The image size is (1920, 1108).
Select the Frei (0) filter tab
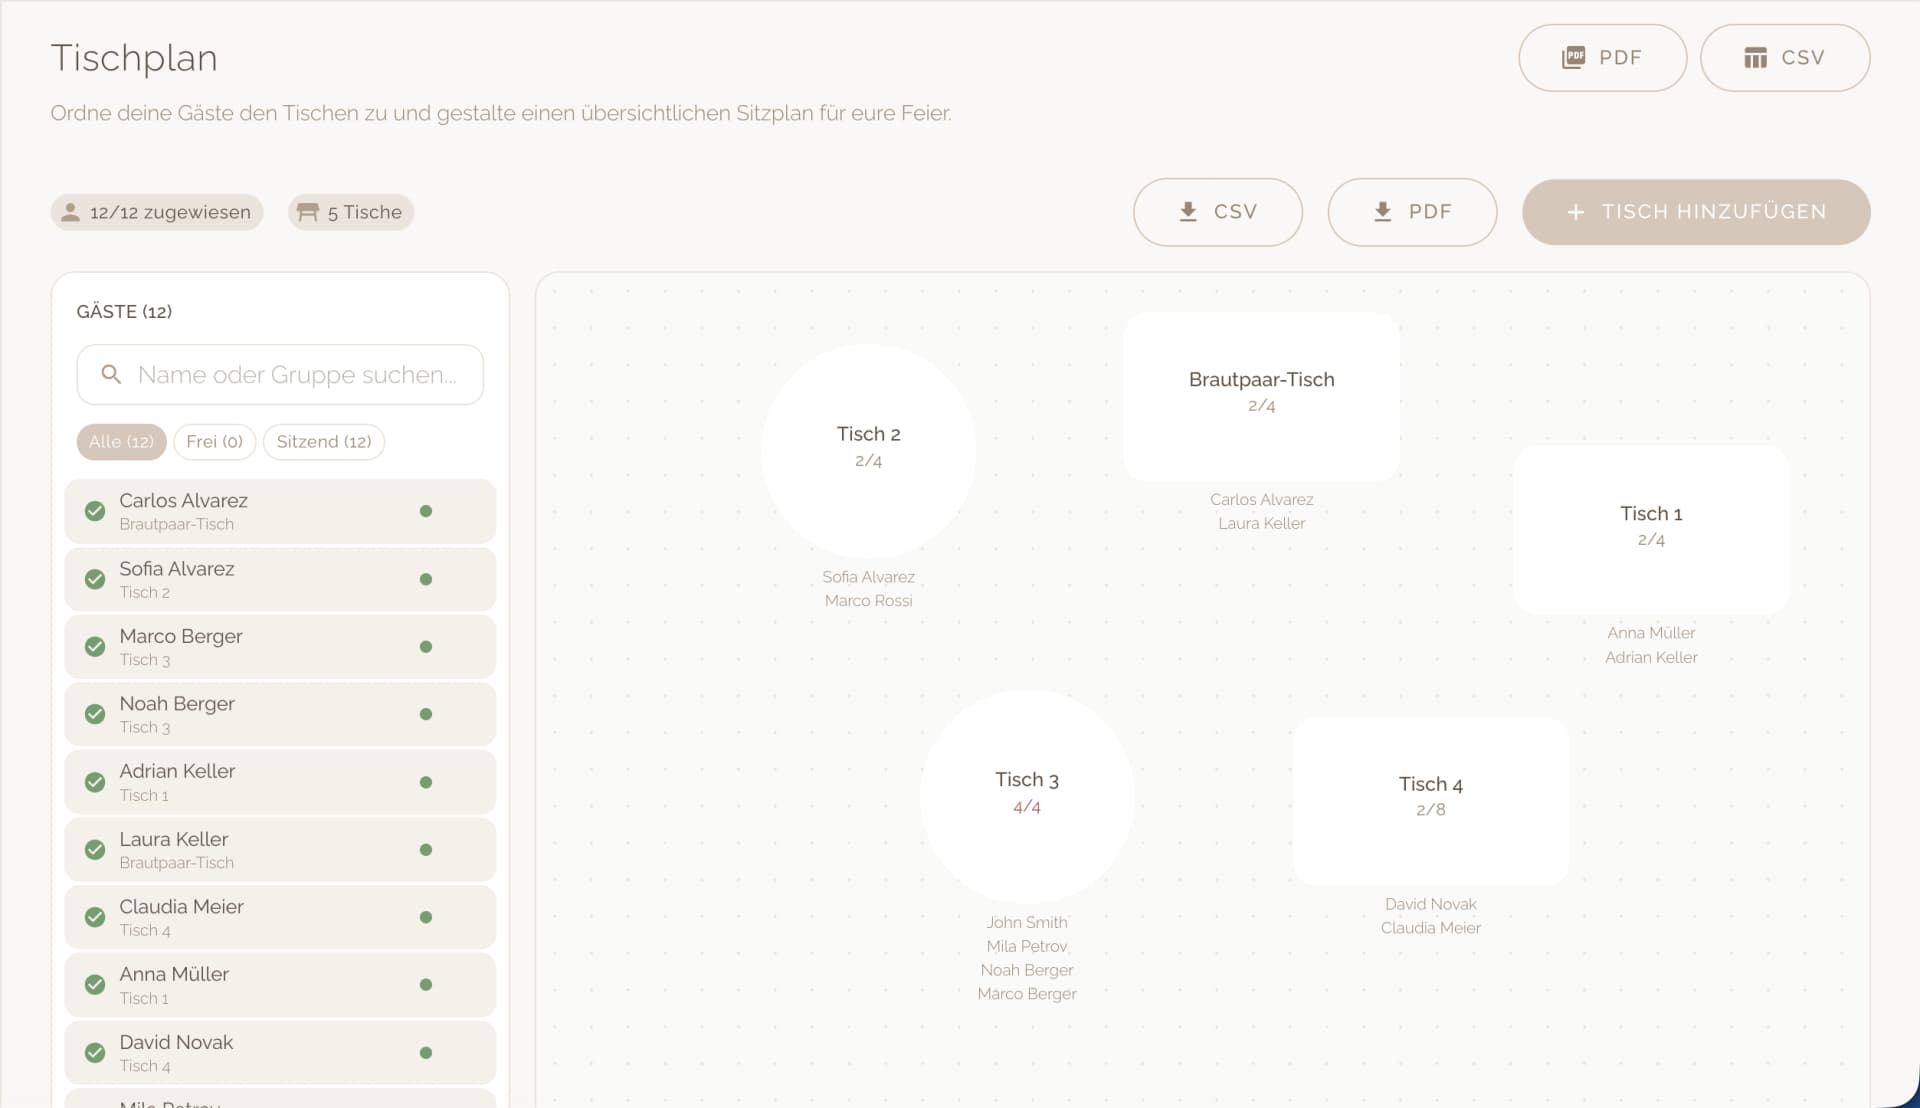[x=214, y=442]
